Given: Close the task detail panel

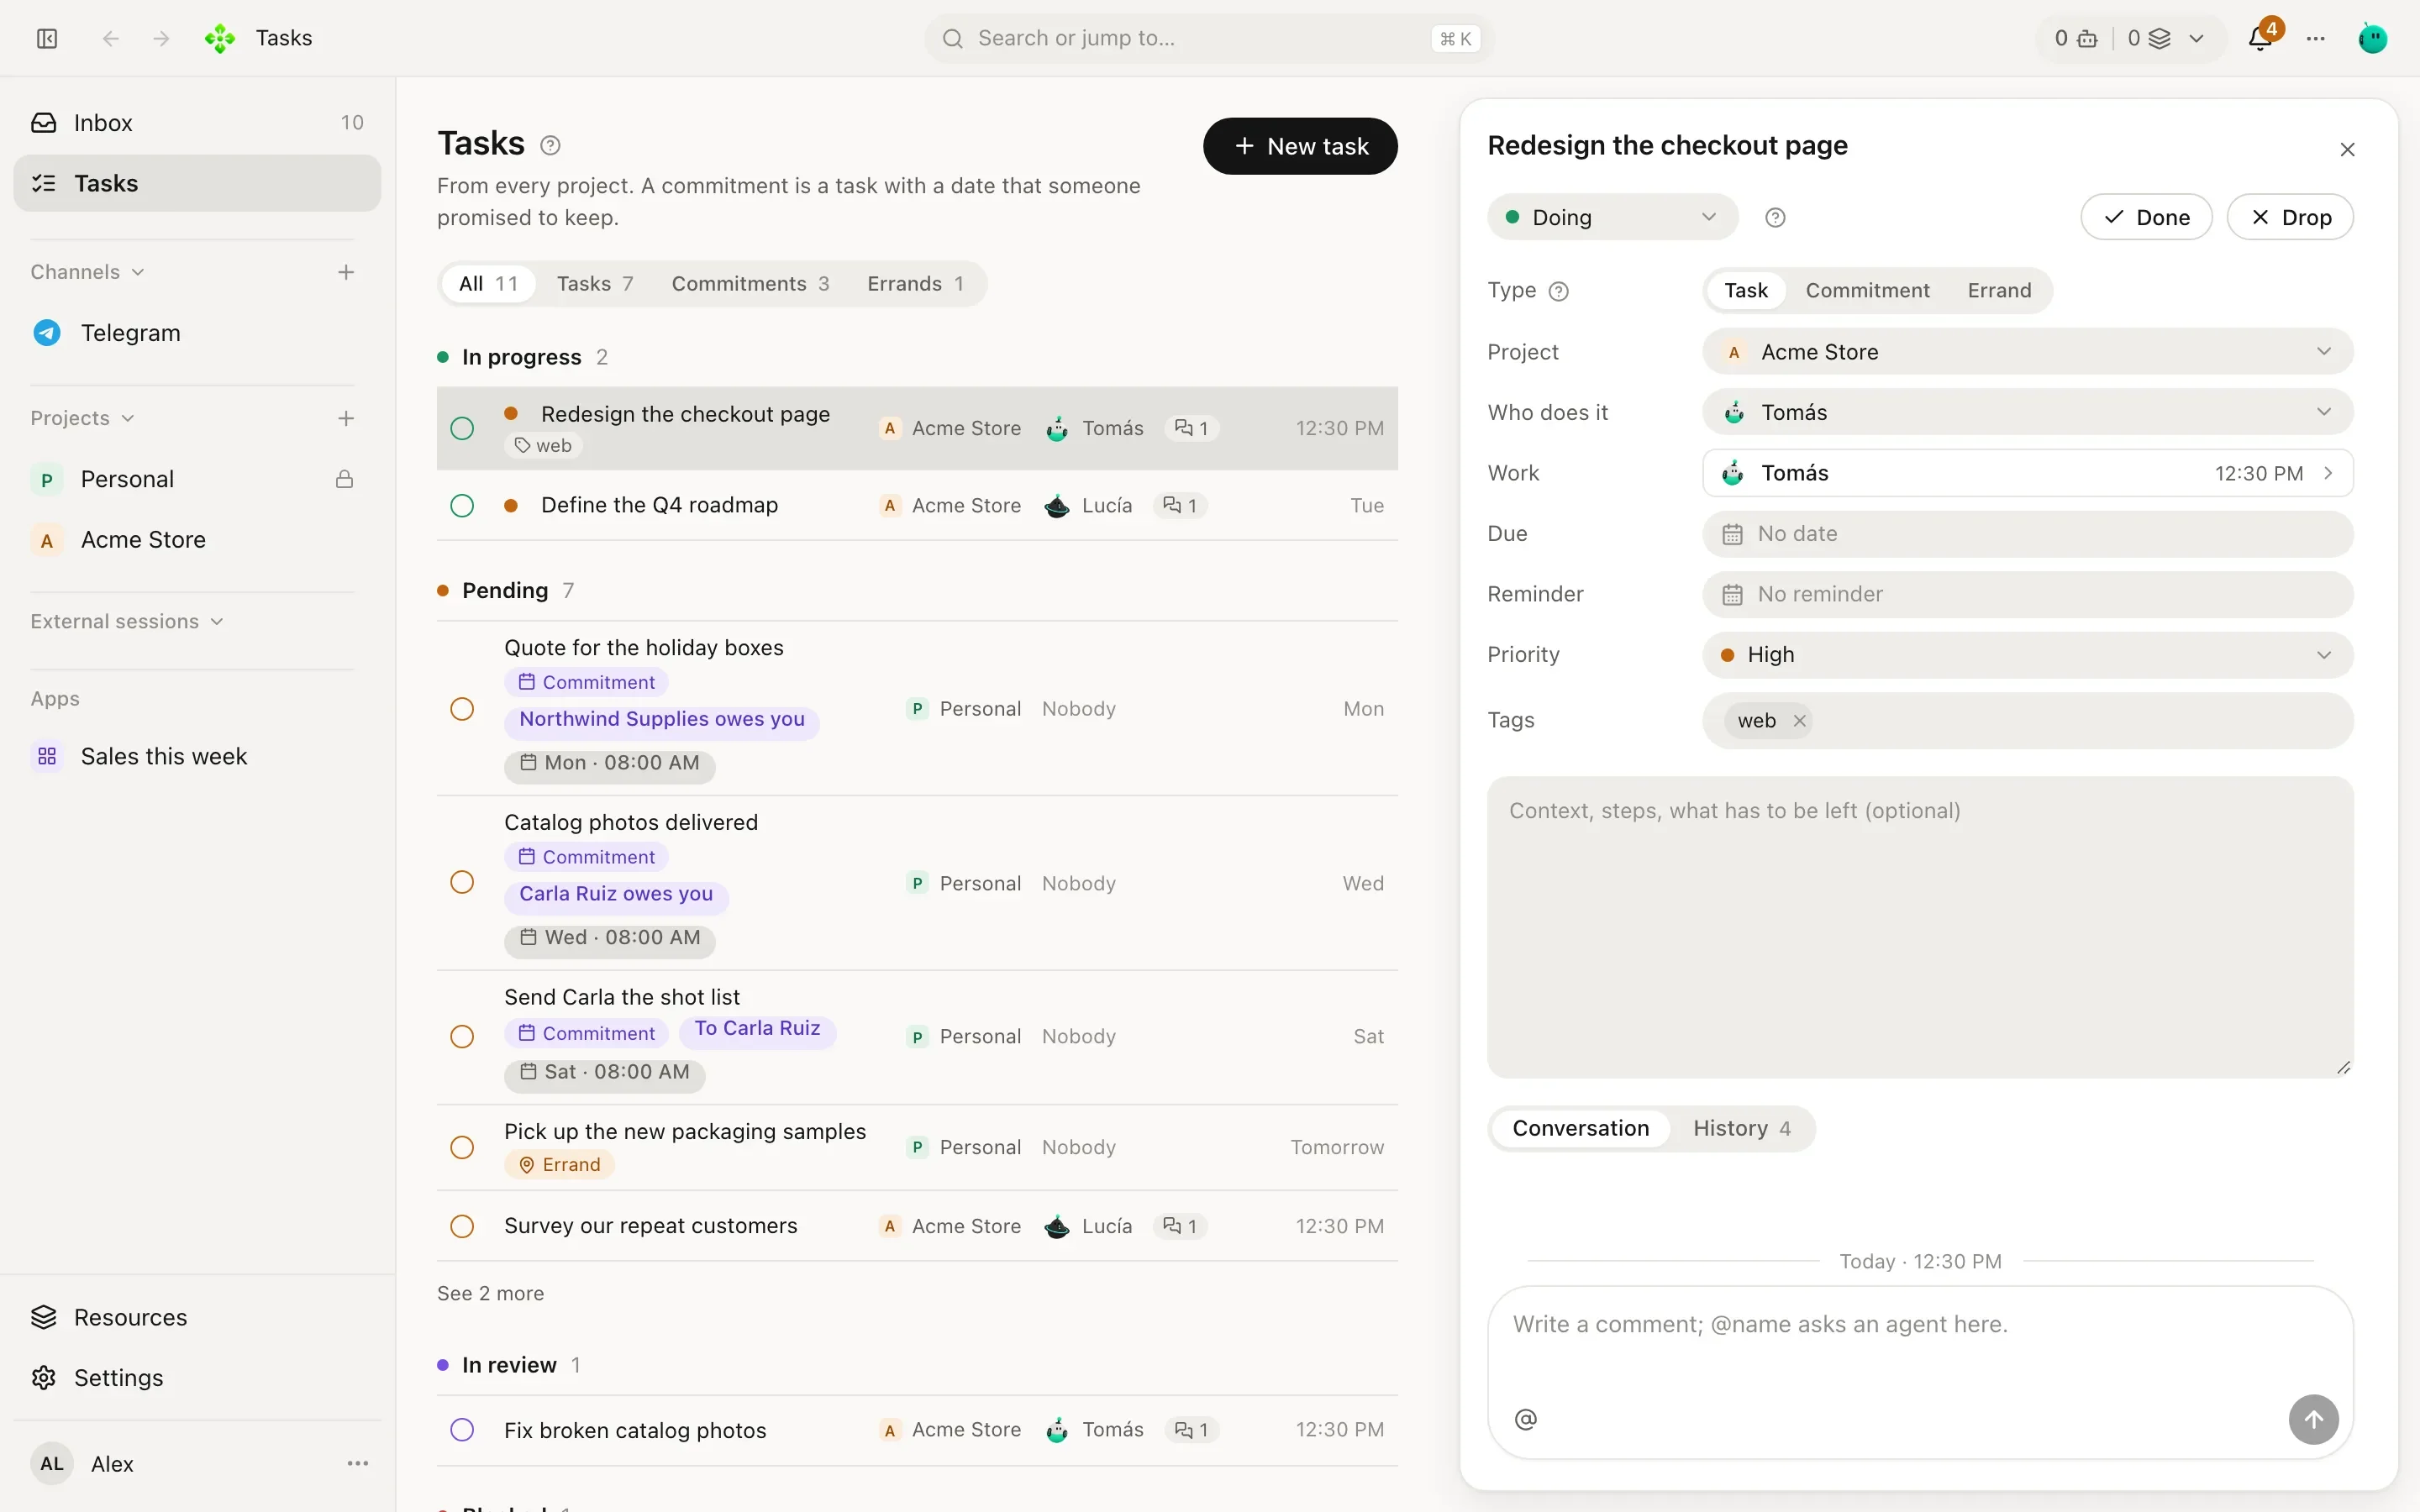Looking at the screenshot, I should point(2348,149).
